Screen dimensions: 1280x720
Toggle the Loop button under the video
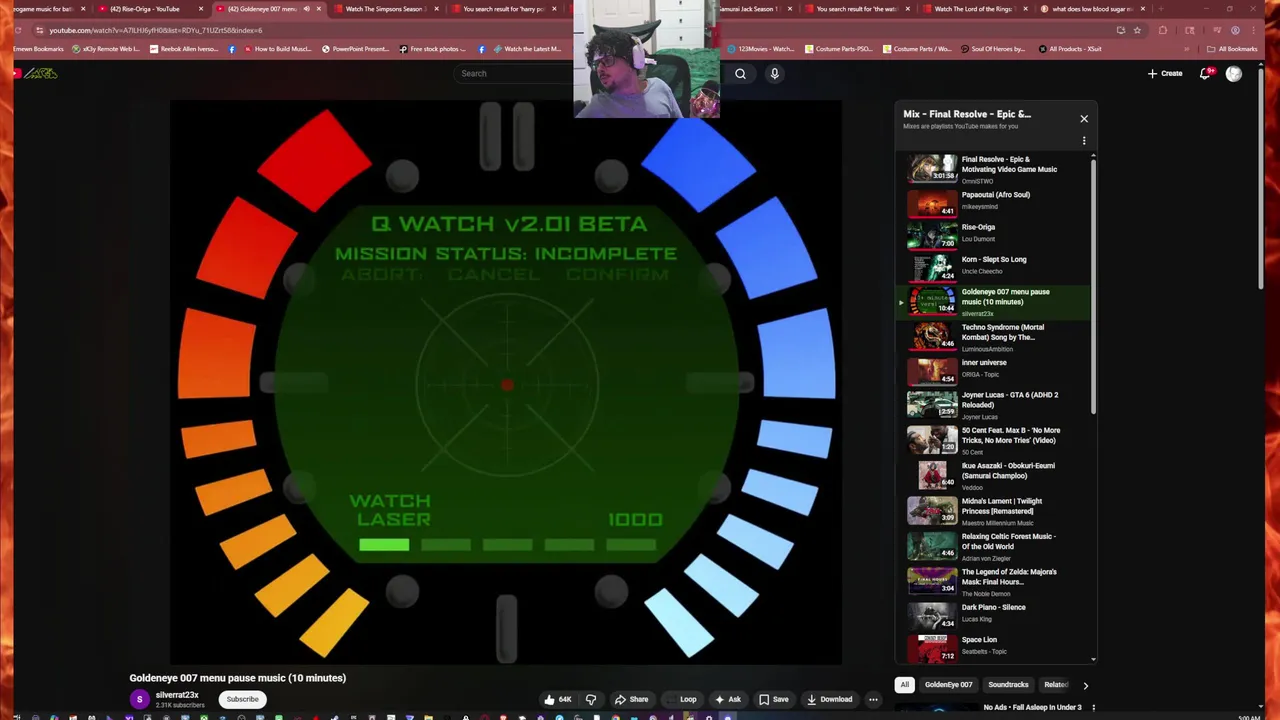683,700
